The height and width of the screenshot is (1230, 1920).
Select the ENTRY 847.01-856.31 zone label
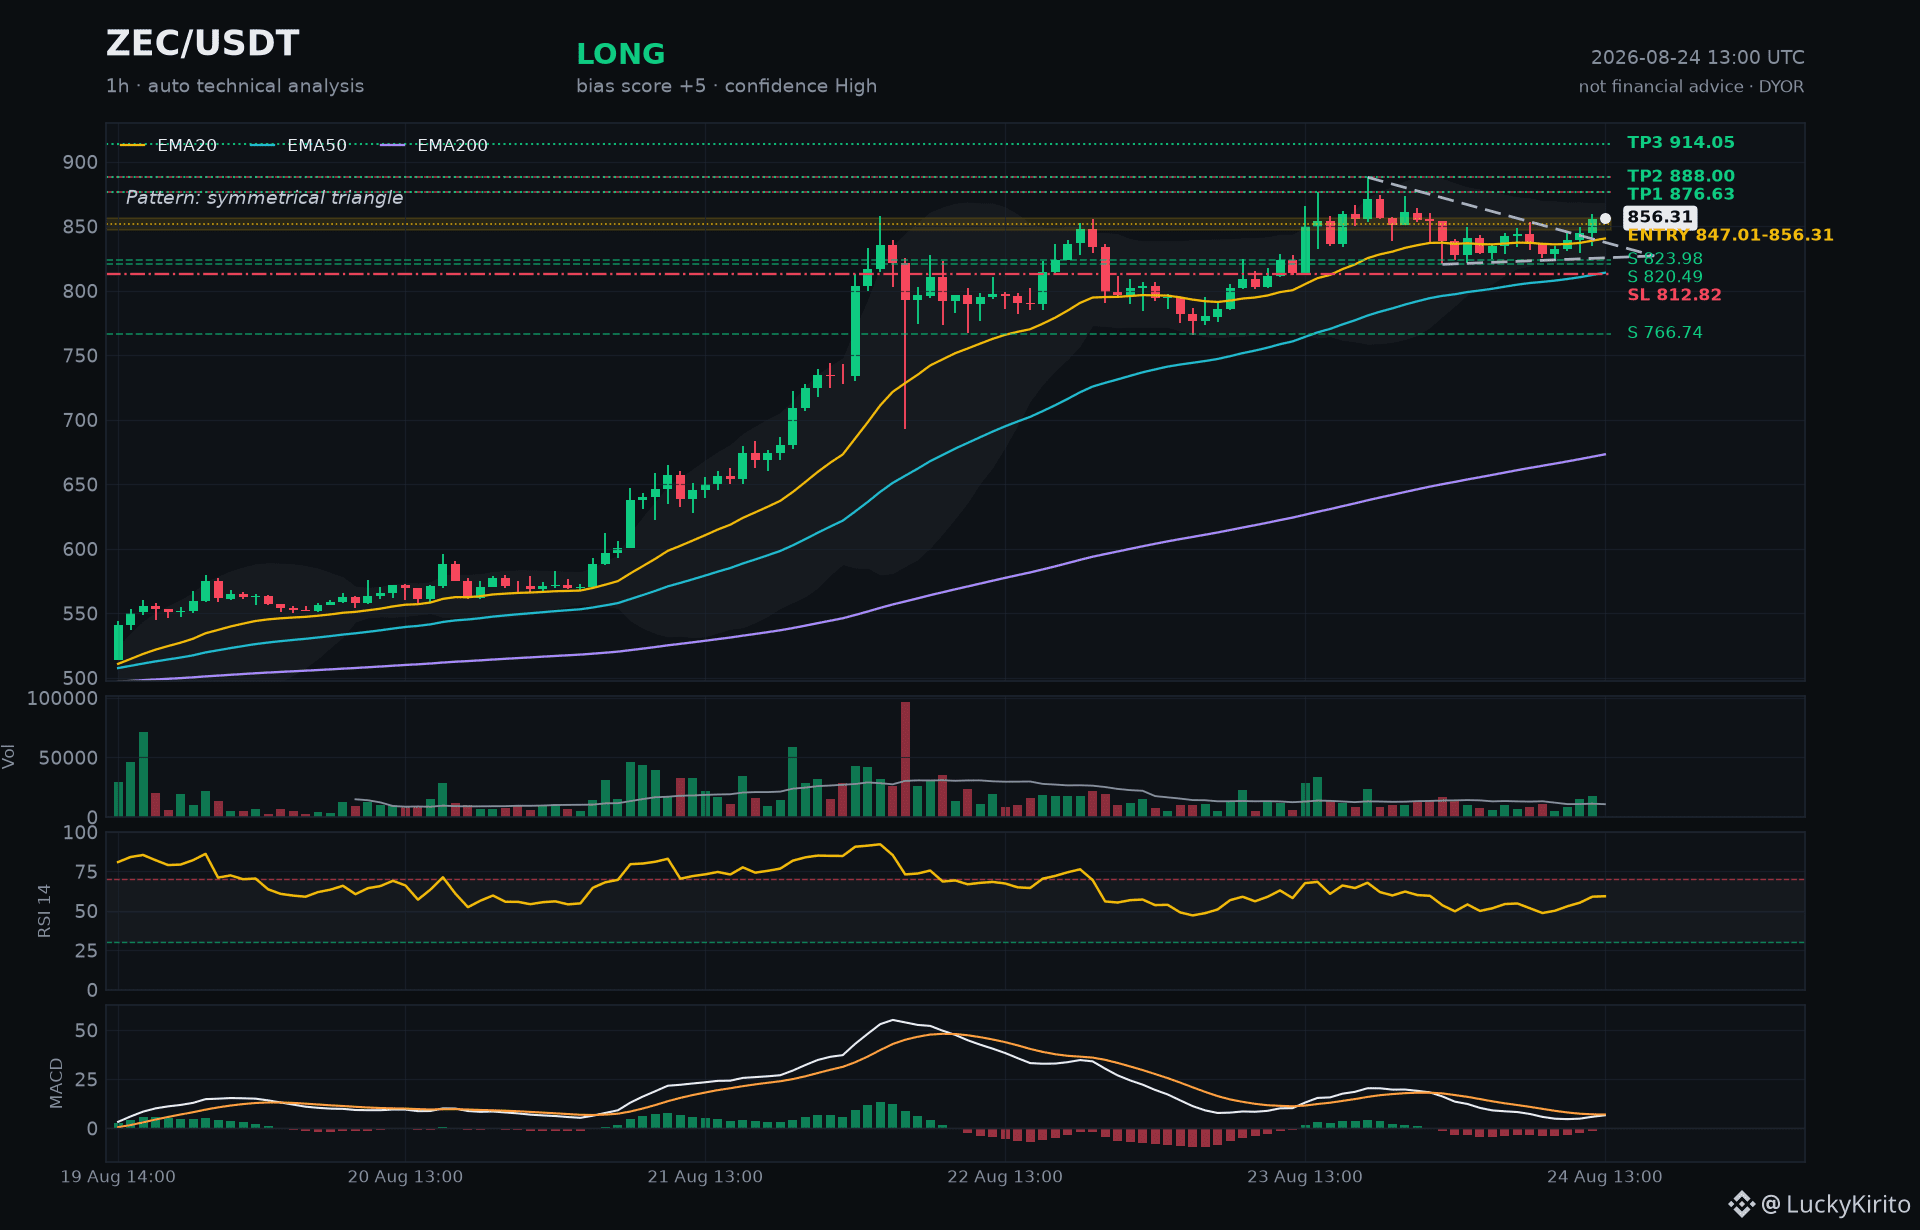coord(1731,235)
